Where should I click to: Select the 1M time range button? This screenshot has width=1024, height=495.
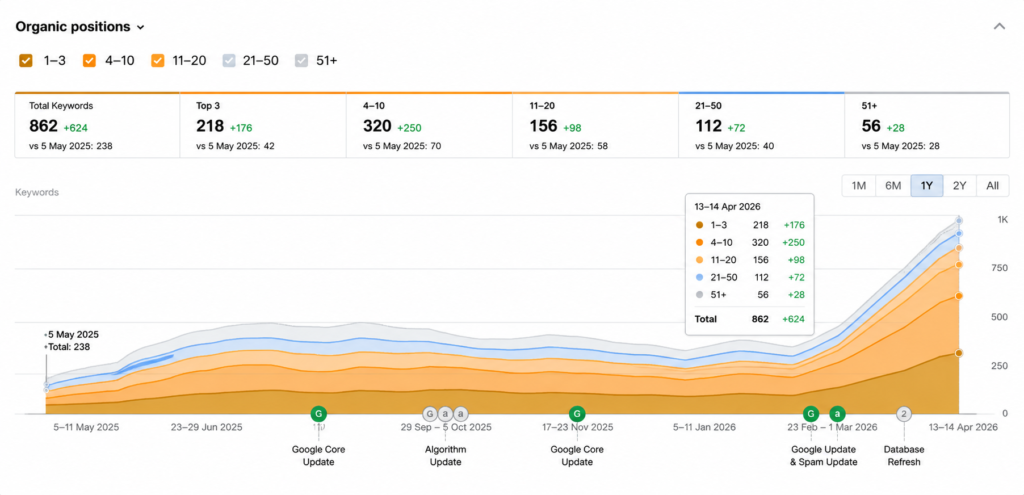click(x=859, y=185)
